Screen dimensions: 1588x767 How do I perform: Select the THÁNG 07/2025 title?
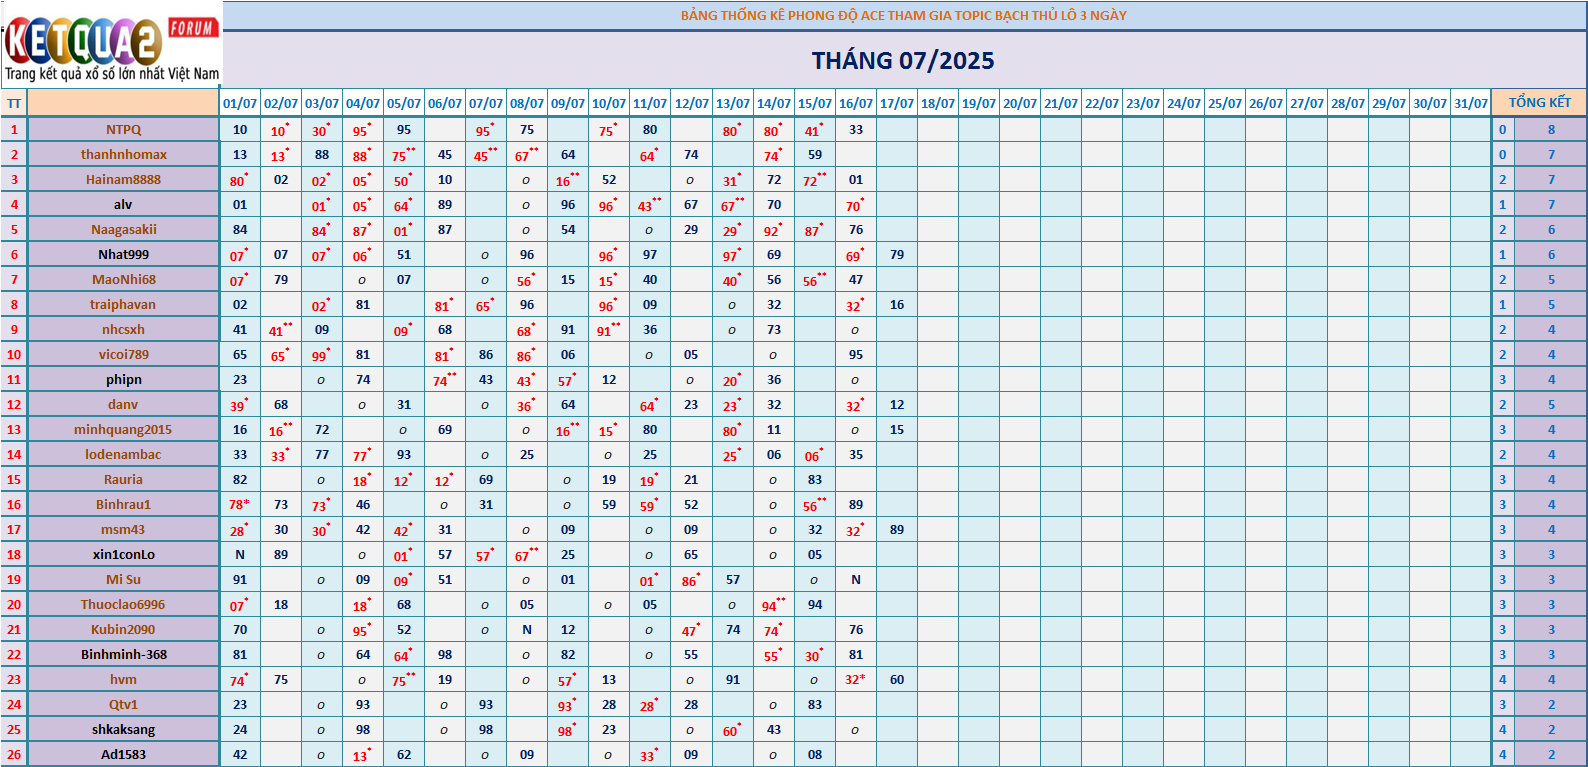coord(903,61)
